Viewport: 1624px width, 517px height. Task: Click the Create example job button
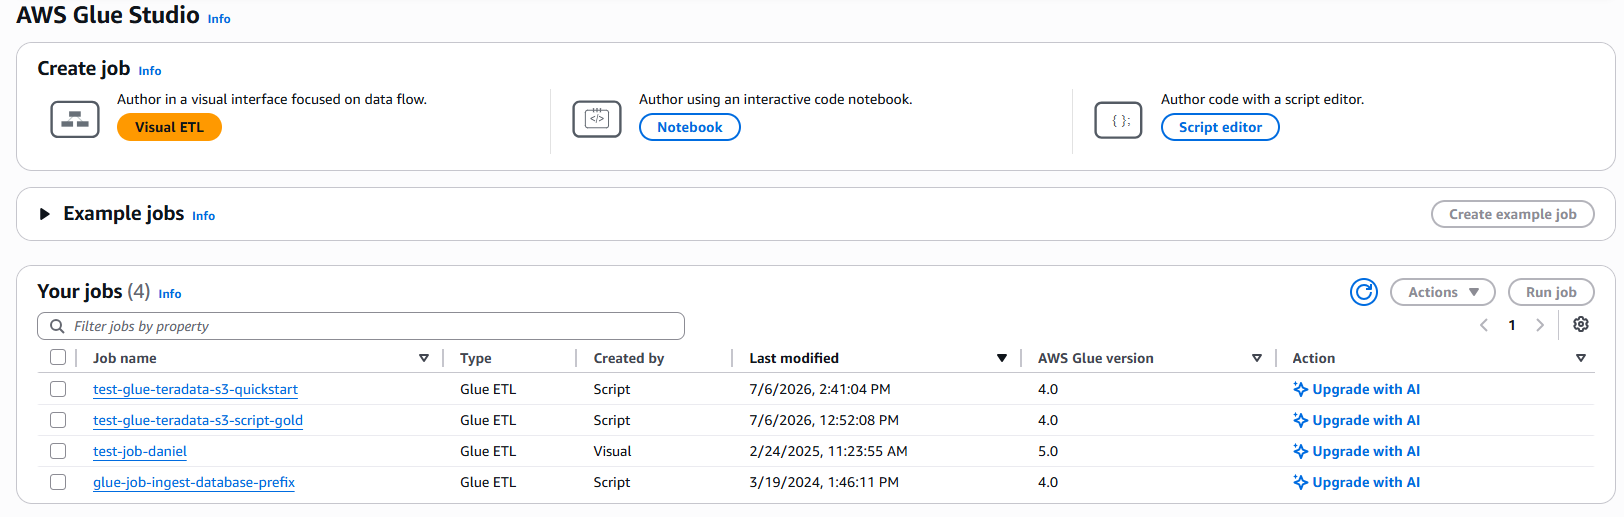1513,214
